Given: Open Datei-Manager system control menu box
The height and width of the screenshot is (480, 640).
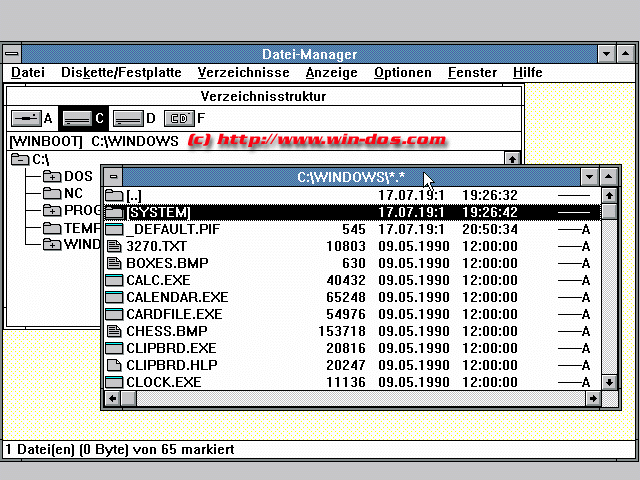Looking at the screenshot, I should (11, 54).
